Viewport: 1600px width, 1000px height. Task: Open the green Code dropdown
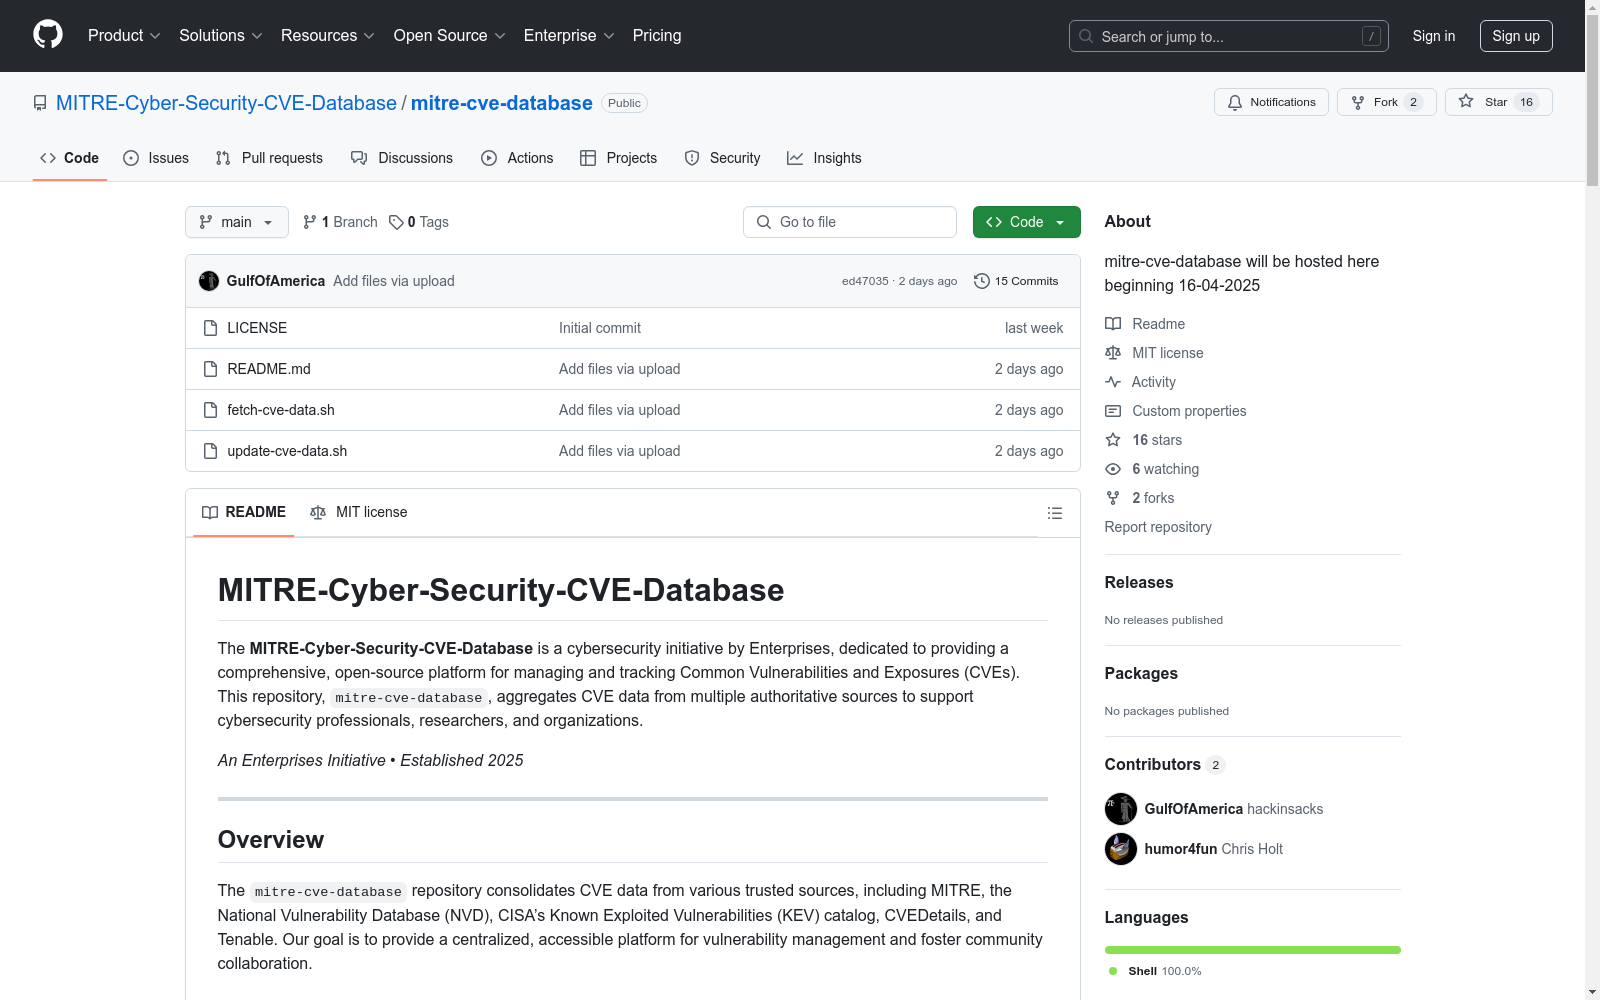tap(1026, 222)
